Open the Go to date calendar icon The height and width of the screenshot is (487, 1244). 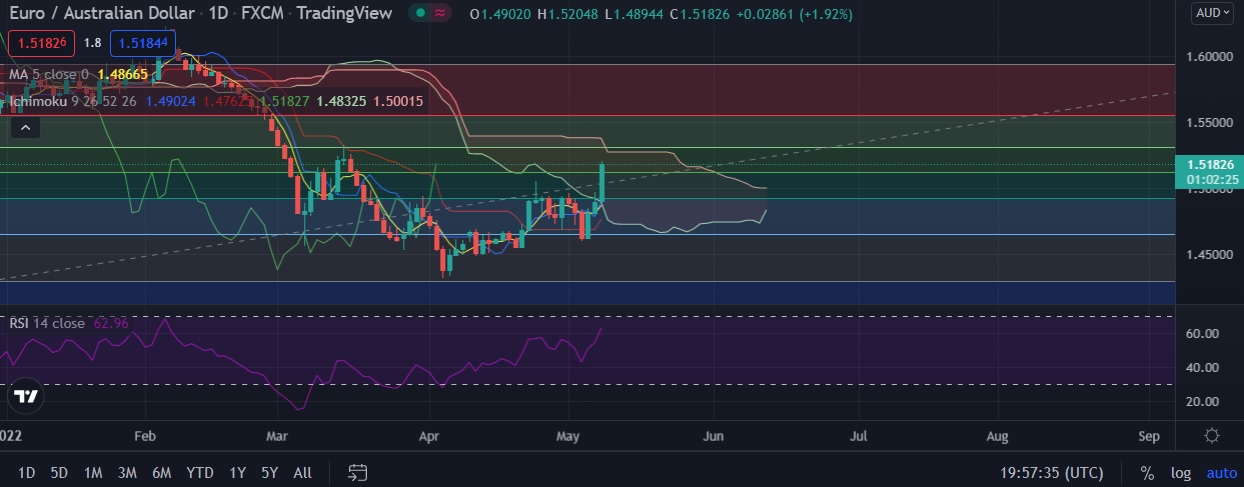(x=358, y=472)
